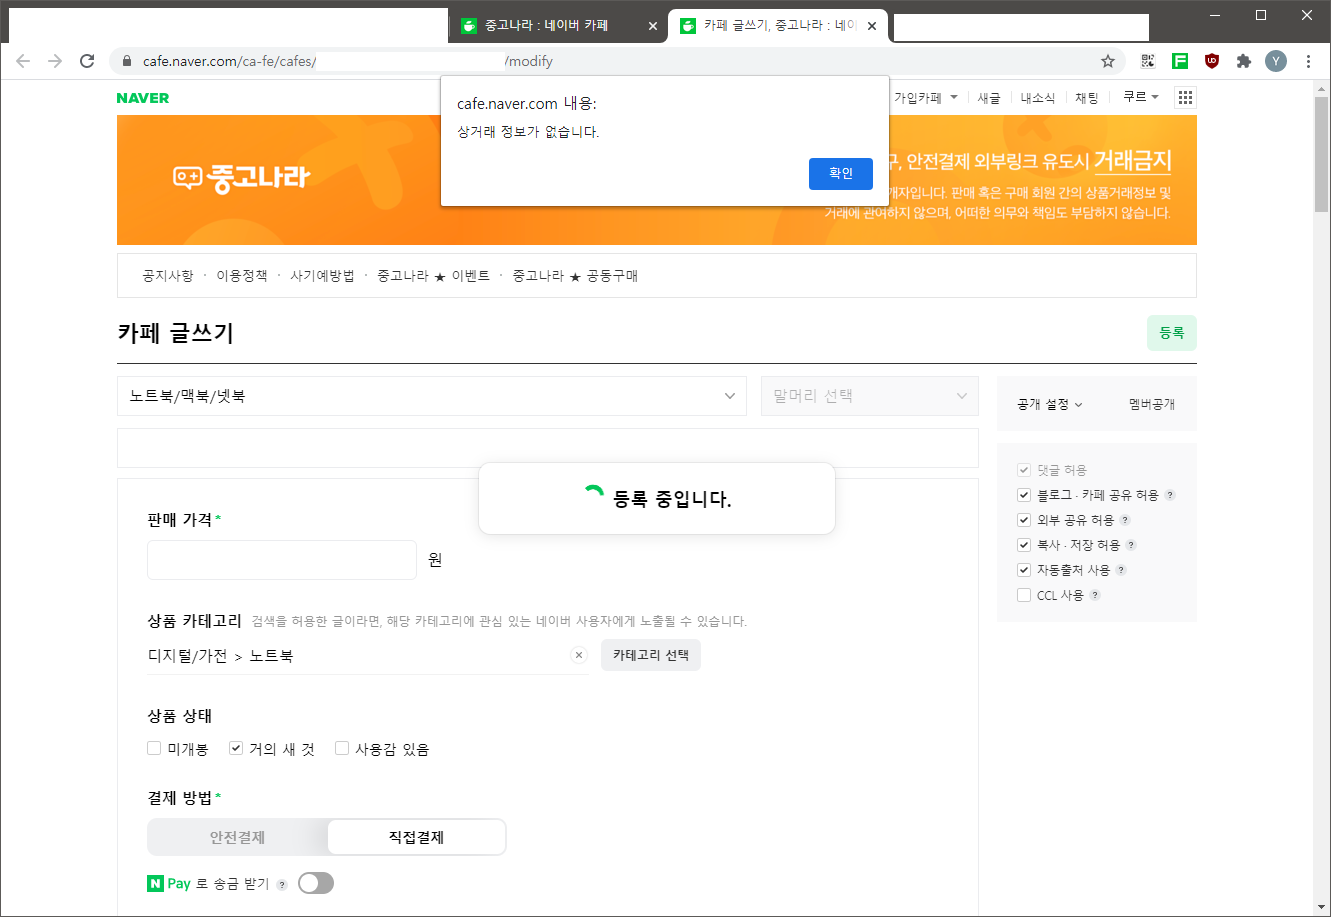Open the 내소식 link
The width and height of the screenshot is (1331, 917).
click(x=1037, y=98)
